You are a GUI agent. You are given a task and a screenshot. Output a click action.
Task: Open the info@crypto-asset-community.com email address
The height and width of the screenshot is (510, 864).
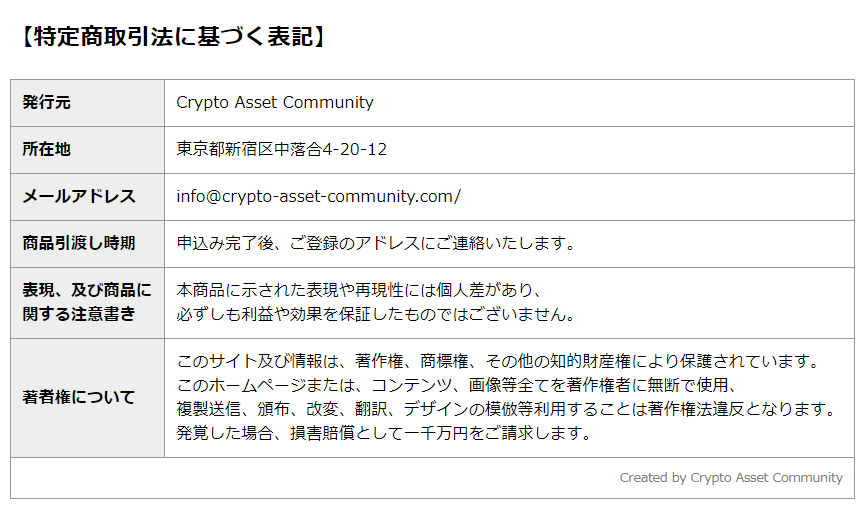[x=318, y=197]
